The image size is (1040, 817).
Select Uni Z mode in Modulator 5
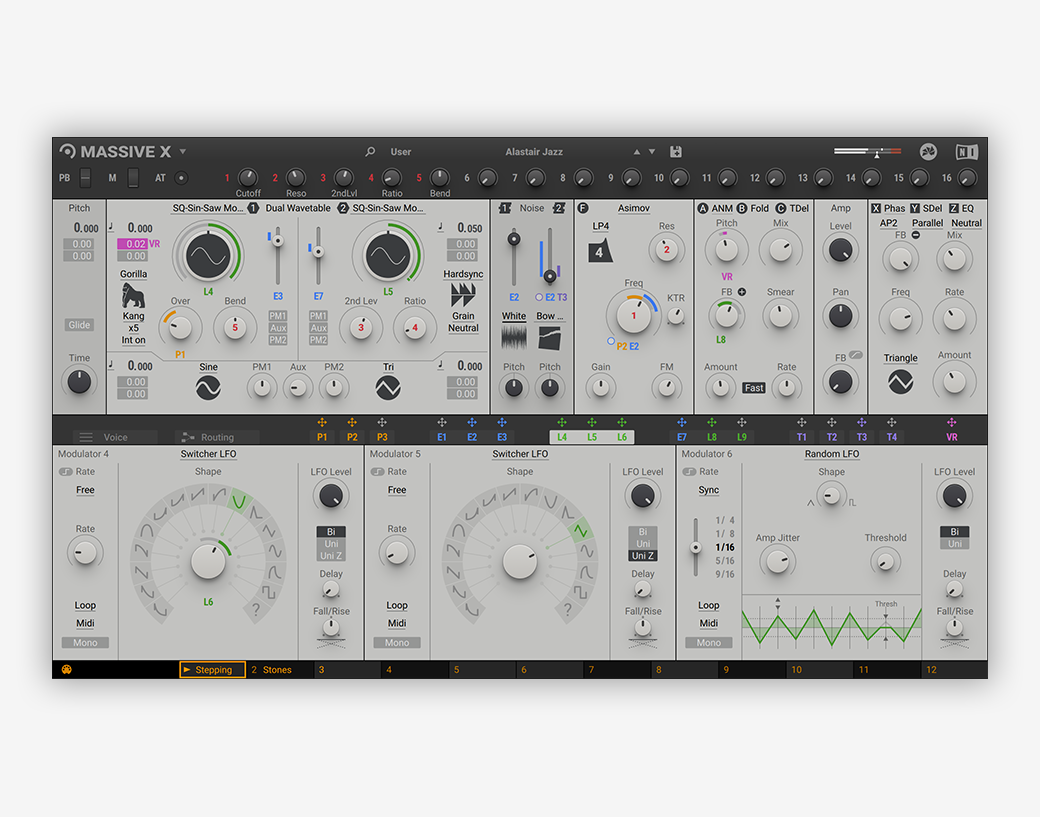pyautogui.click(x=643, y=556)
